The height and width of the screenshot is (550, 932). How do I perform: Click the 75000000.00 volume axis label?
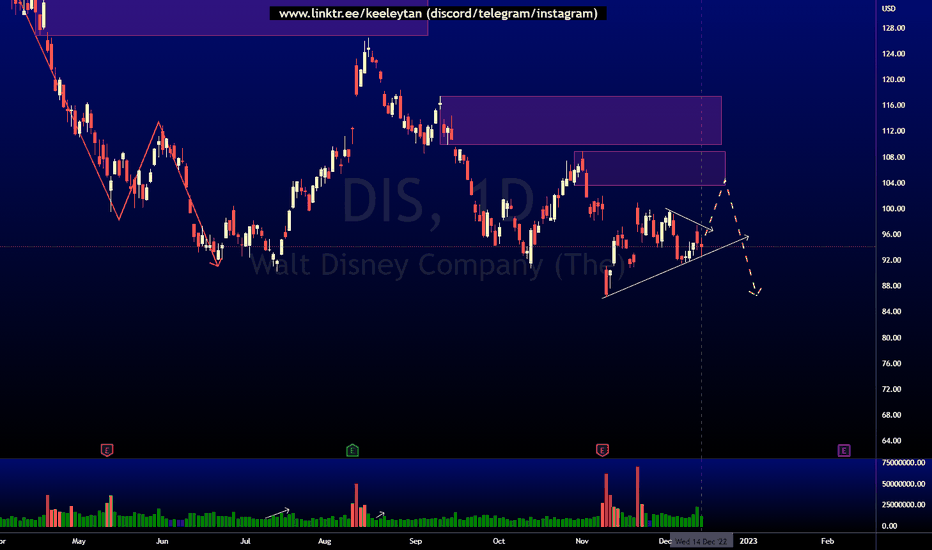pyautogui.click(x=903, y=462)
